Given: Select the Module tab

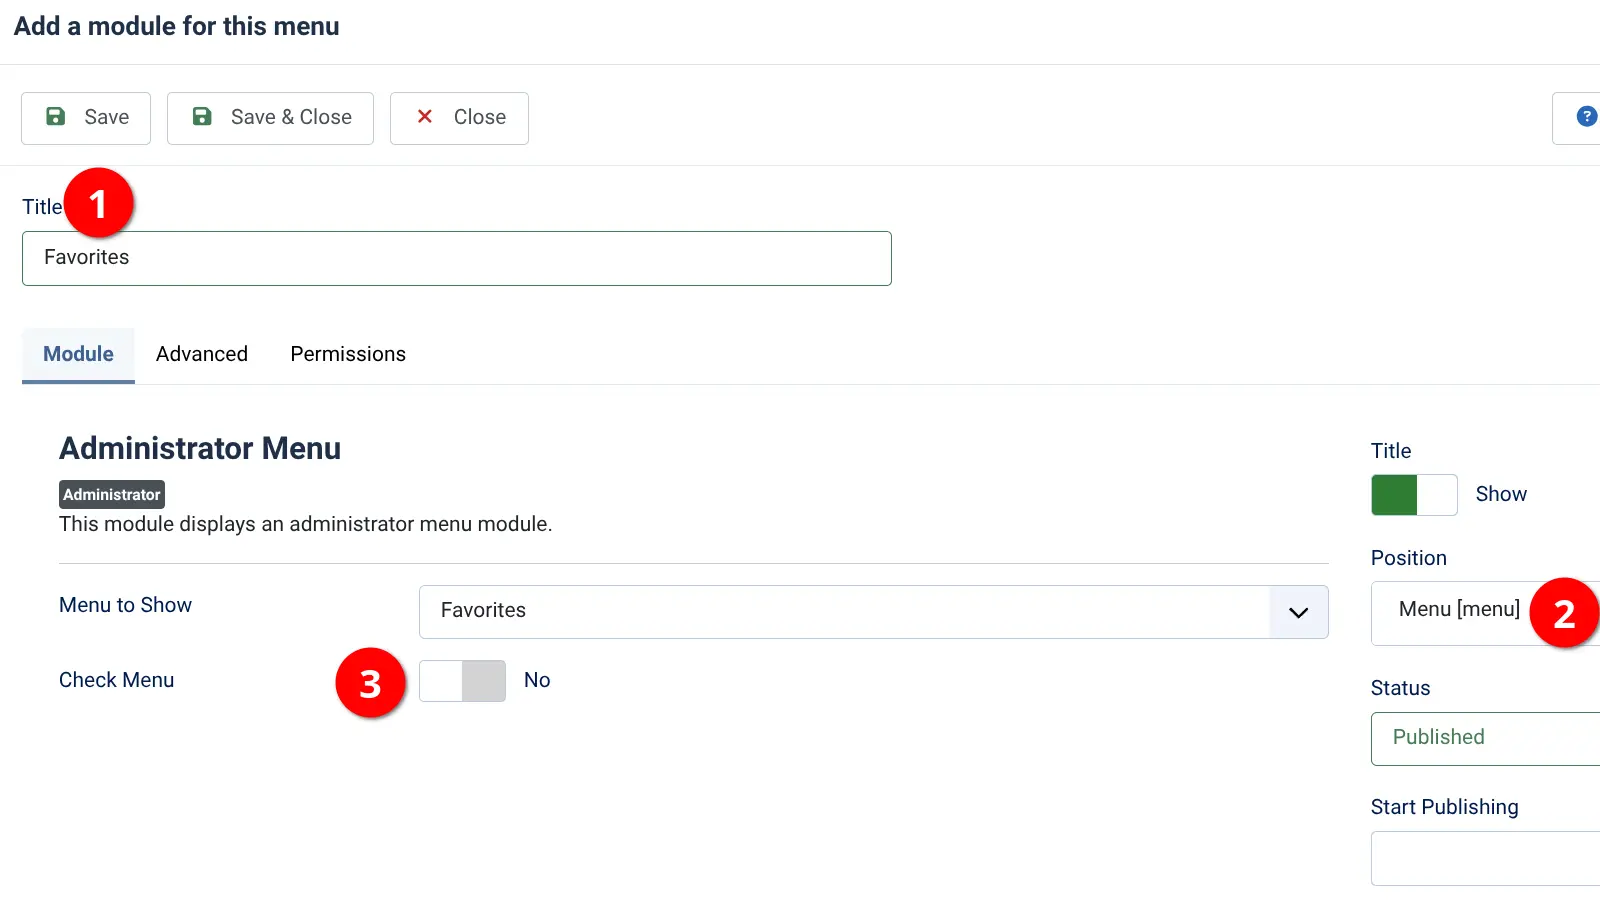Looking at the screenshot, I should [x=77, y=354].
